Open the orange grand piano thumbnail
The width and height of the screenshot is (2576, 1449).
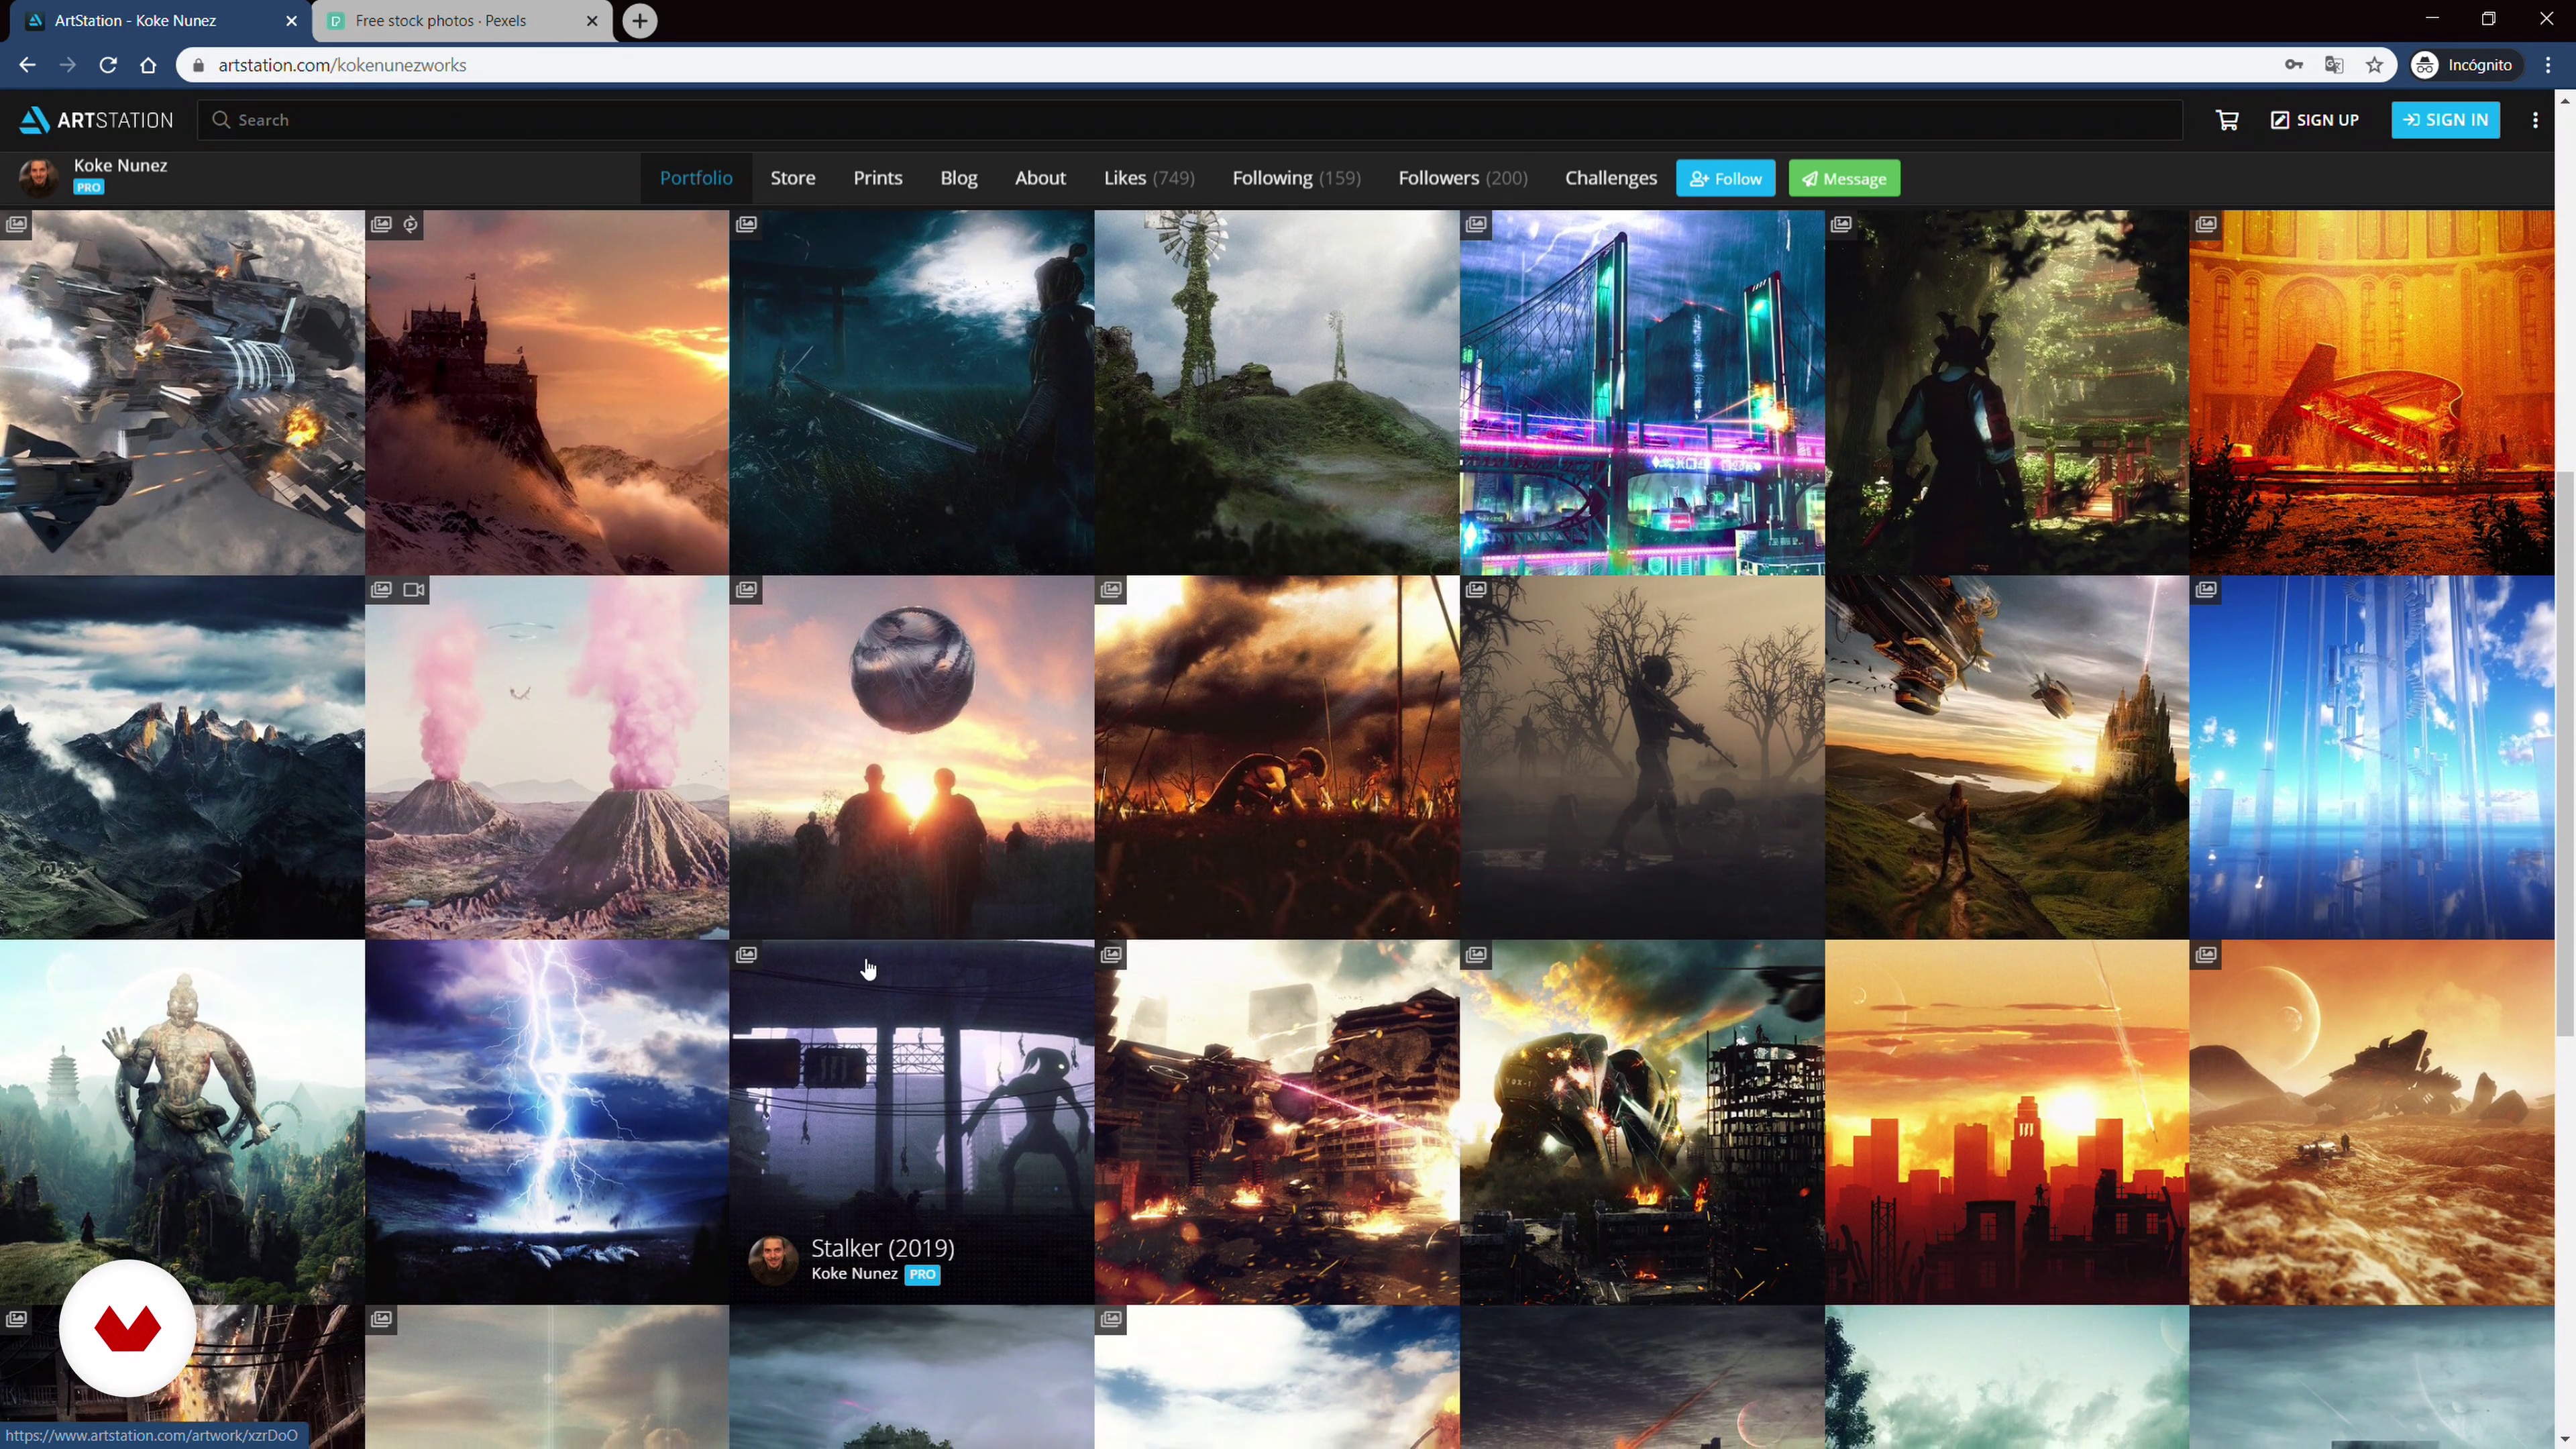coord(2372,392)
